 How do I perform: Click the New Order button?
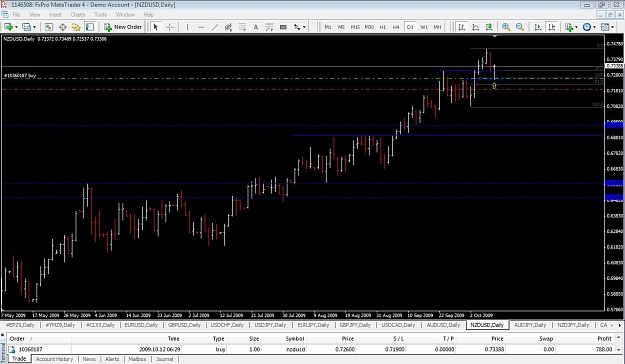123,27
